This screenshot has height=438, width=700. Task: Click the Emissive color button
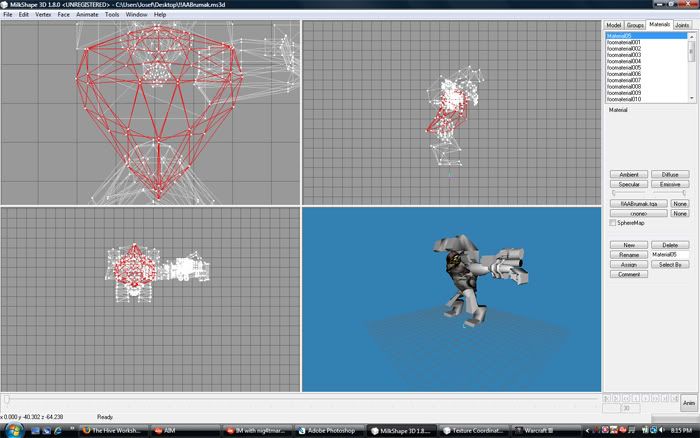click(670, 184)
